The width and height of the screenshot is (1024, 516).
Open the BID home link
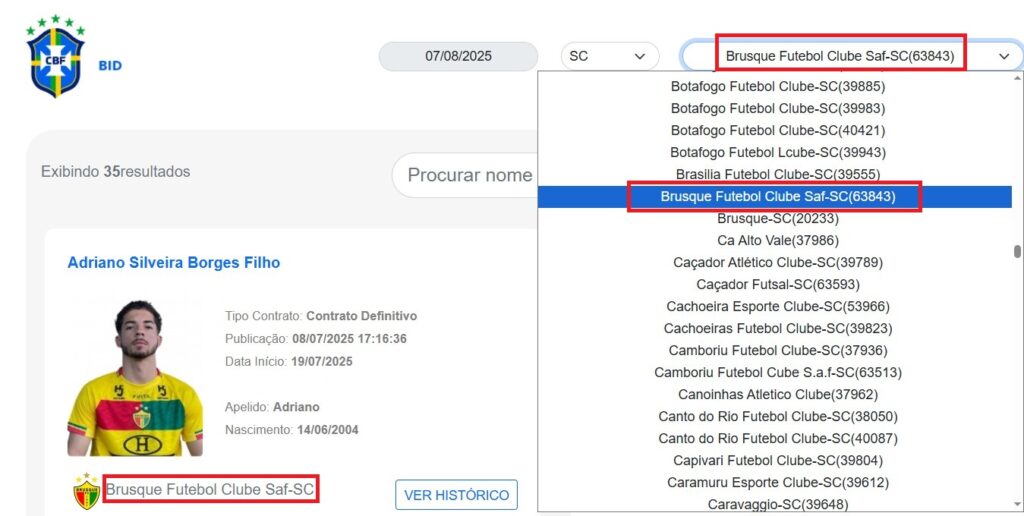click(x=110, y=65)
